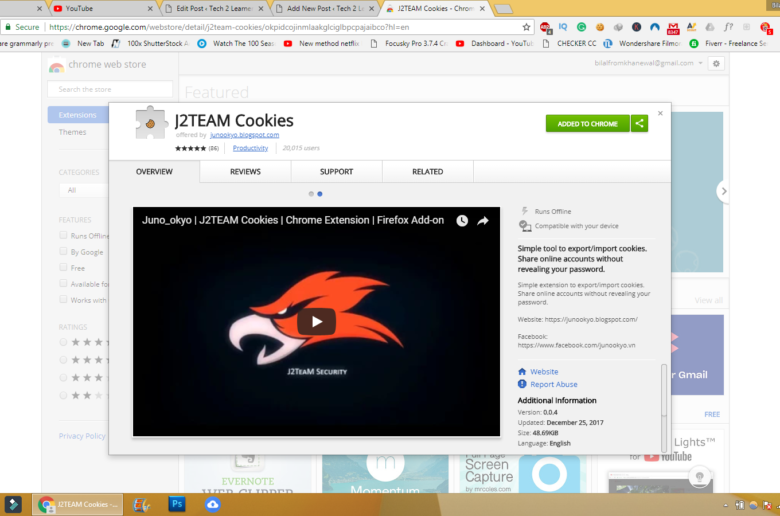
Task: Open the Categories All dropdown
Action: pyautogui.click(x=84, y=190)
